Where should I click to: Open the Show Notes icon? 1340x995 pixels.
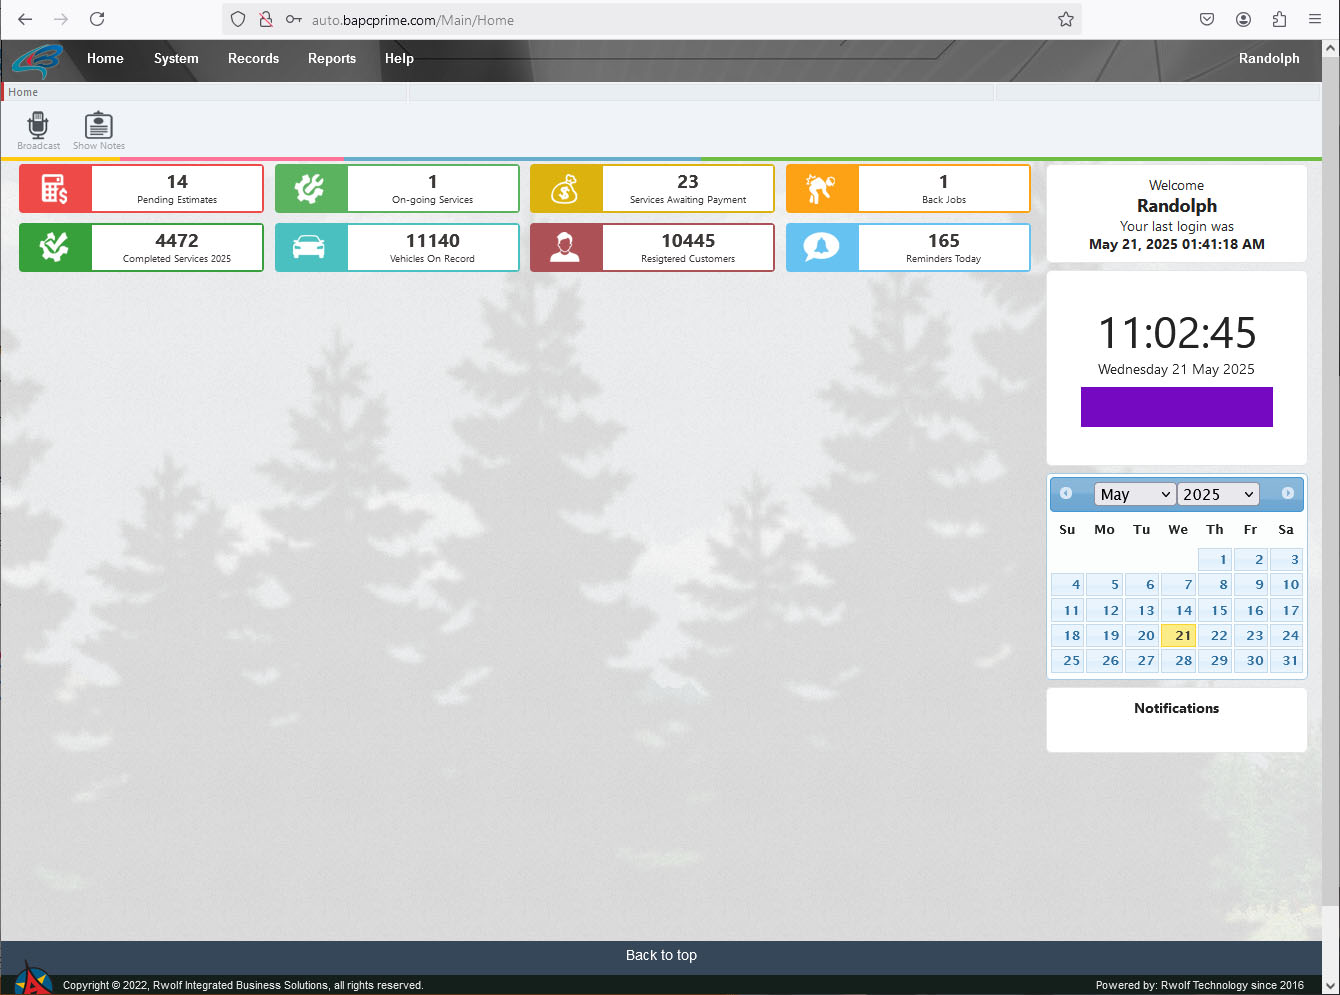(x=98, y=126)
